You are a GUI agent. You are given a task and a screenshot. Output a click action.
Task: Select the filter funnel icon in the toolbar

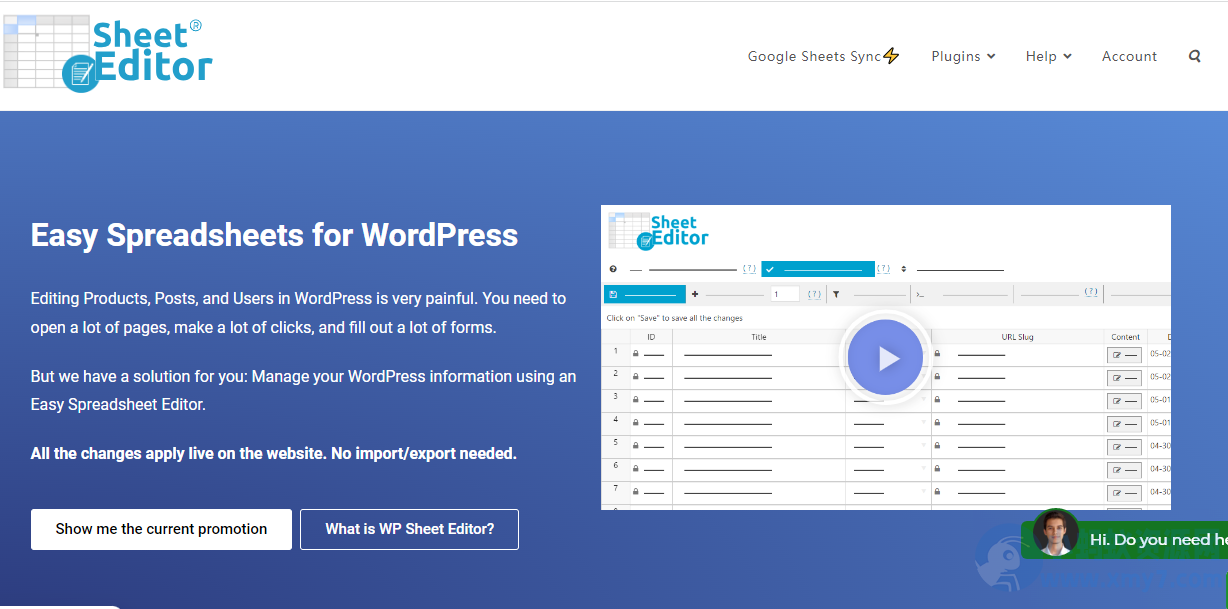pyautogui.click(x=838, y=295)
